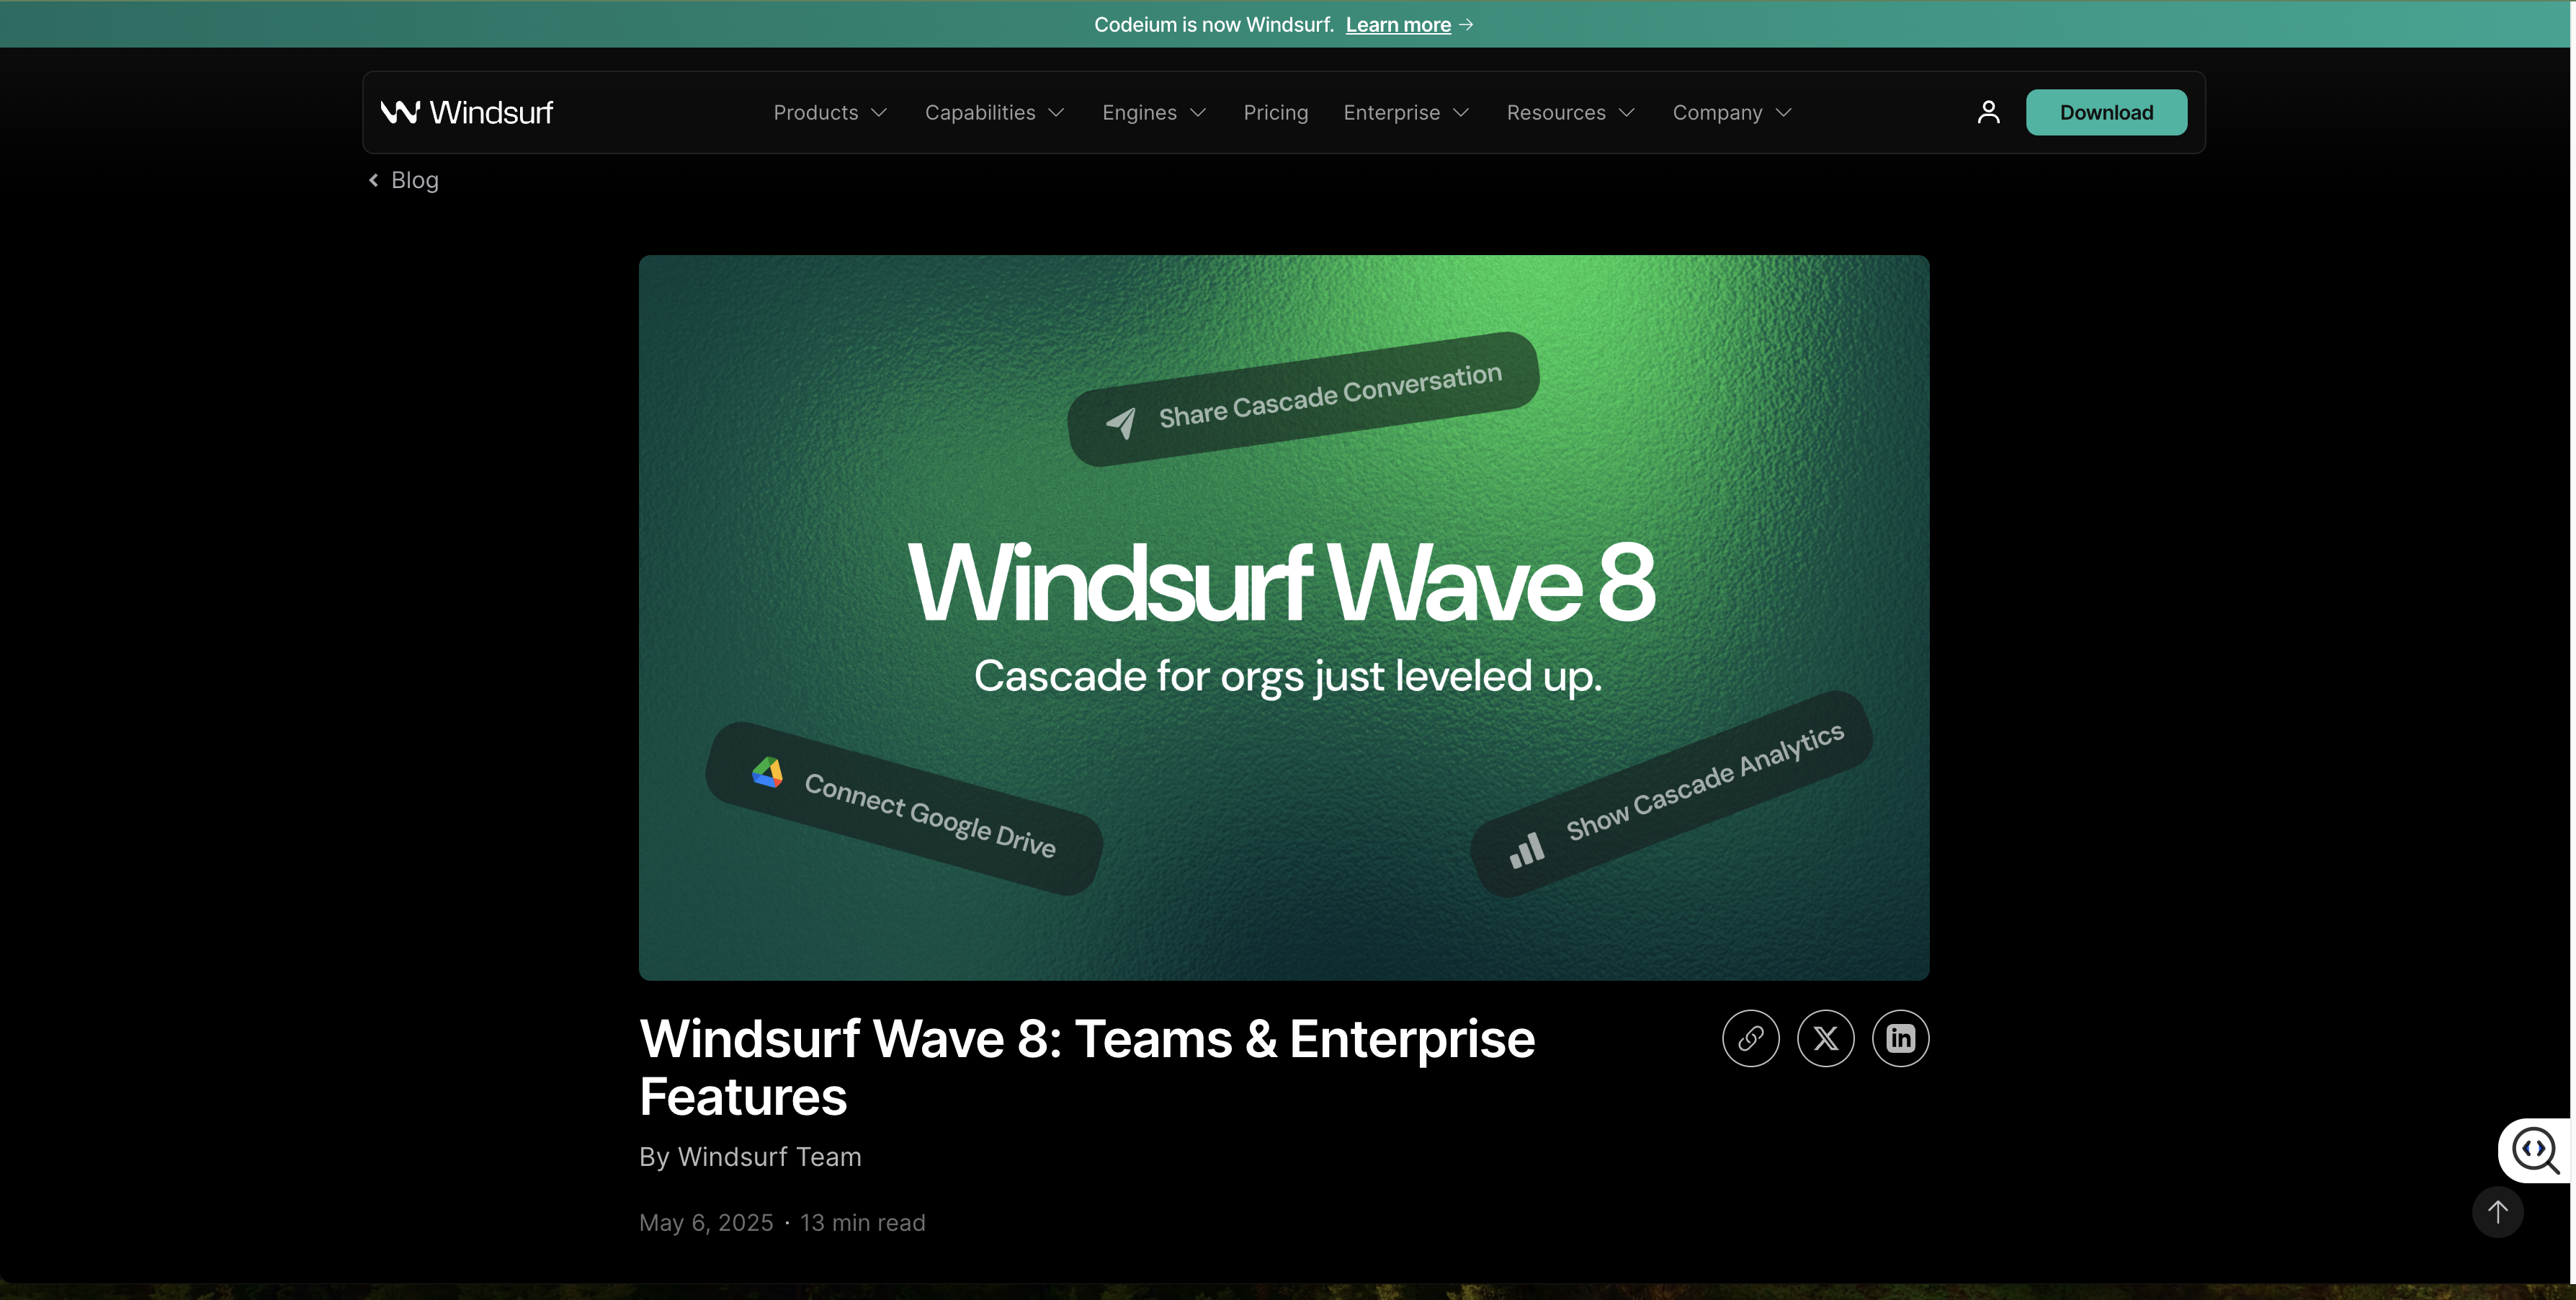Open the Resources dropdown menu

coord(1570,113)
